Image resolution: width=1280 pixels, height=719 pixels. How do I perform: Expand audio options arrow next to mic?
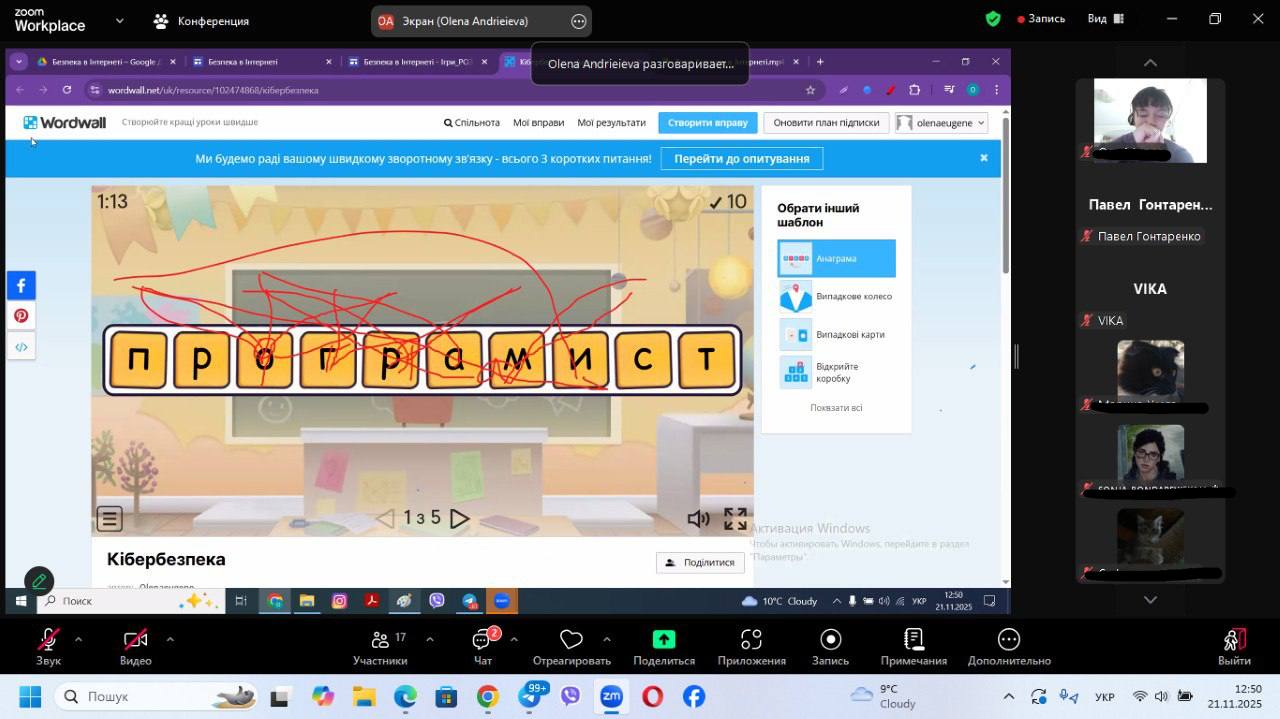[78, 639]
